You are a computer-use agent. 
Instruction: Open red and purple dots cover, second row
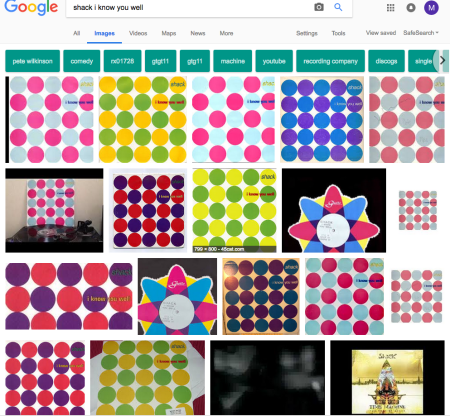pos(148,210)
